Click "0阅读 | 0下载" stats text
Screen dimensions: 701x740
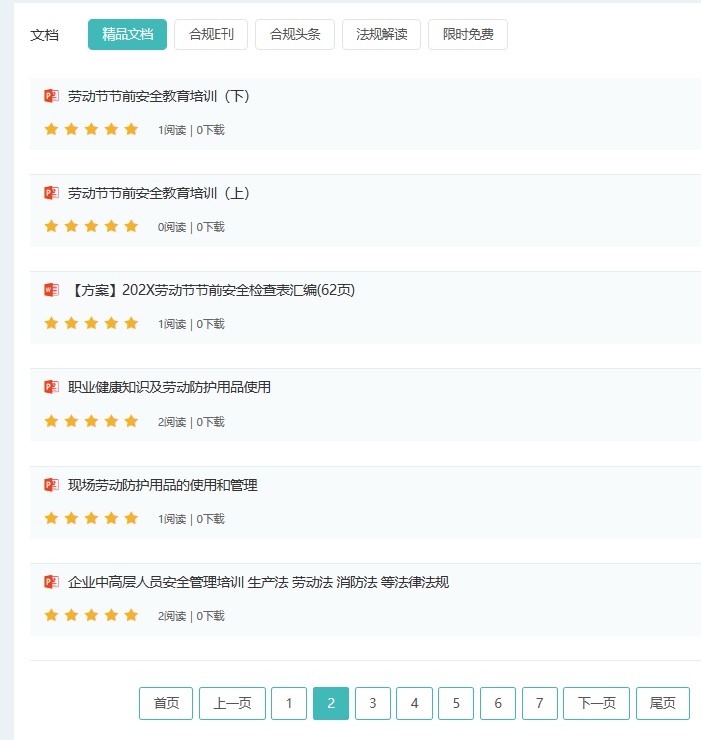click(191, 227)
